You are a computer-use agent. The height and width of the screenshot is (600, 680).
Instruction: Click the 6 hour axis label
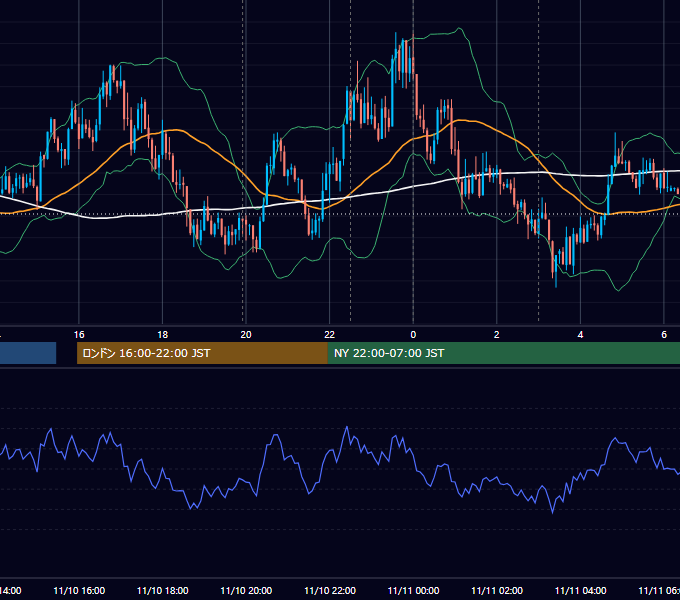point(664,335)
